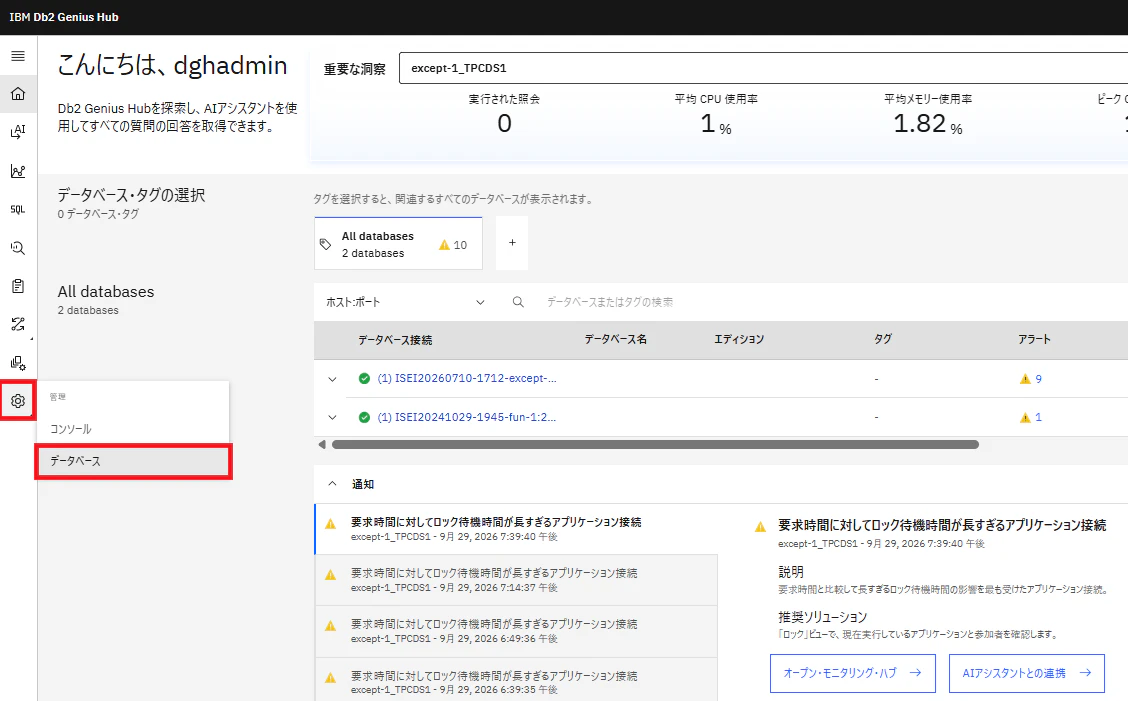Select the notification dated 7:14:37
1128x701 pixels.
click(x=516, y=580)
